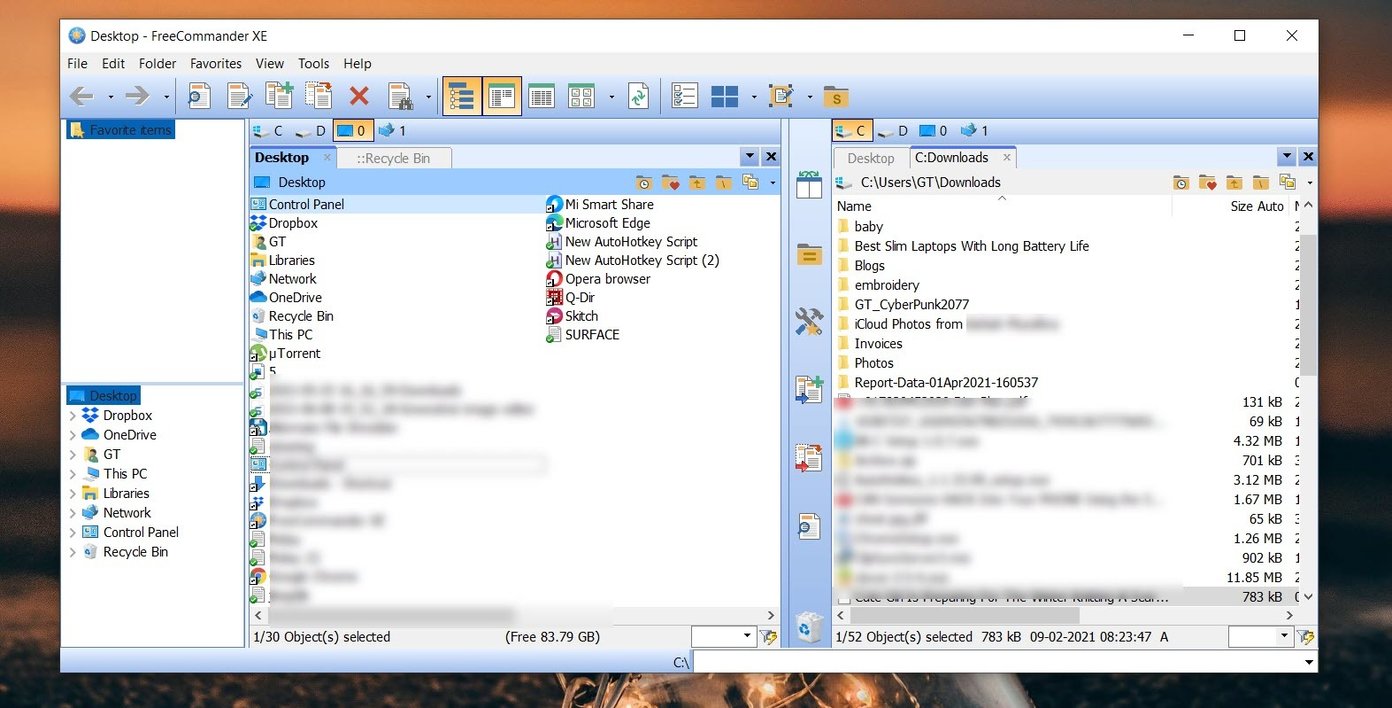The image size is (1392, 708).
Task: Open the Favorites menu
Action: point(216,63)
